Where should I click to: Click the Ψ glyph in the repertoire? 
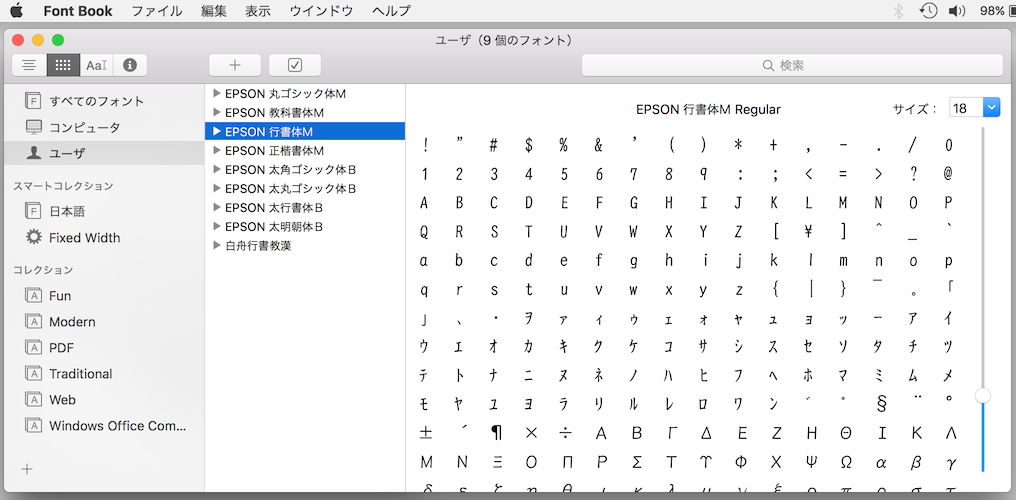click(811, 462)
